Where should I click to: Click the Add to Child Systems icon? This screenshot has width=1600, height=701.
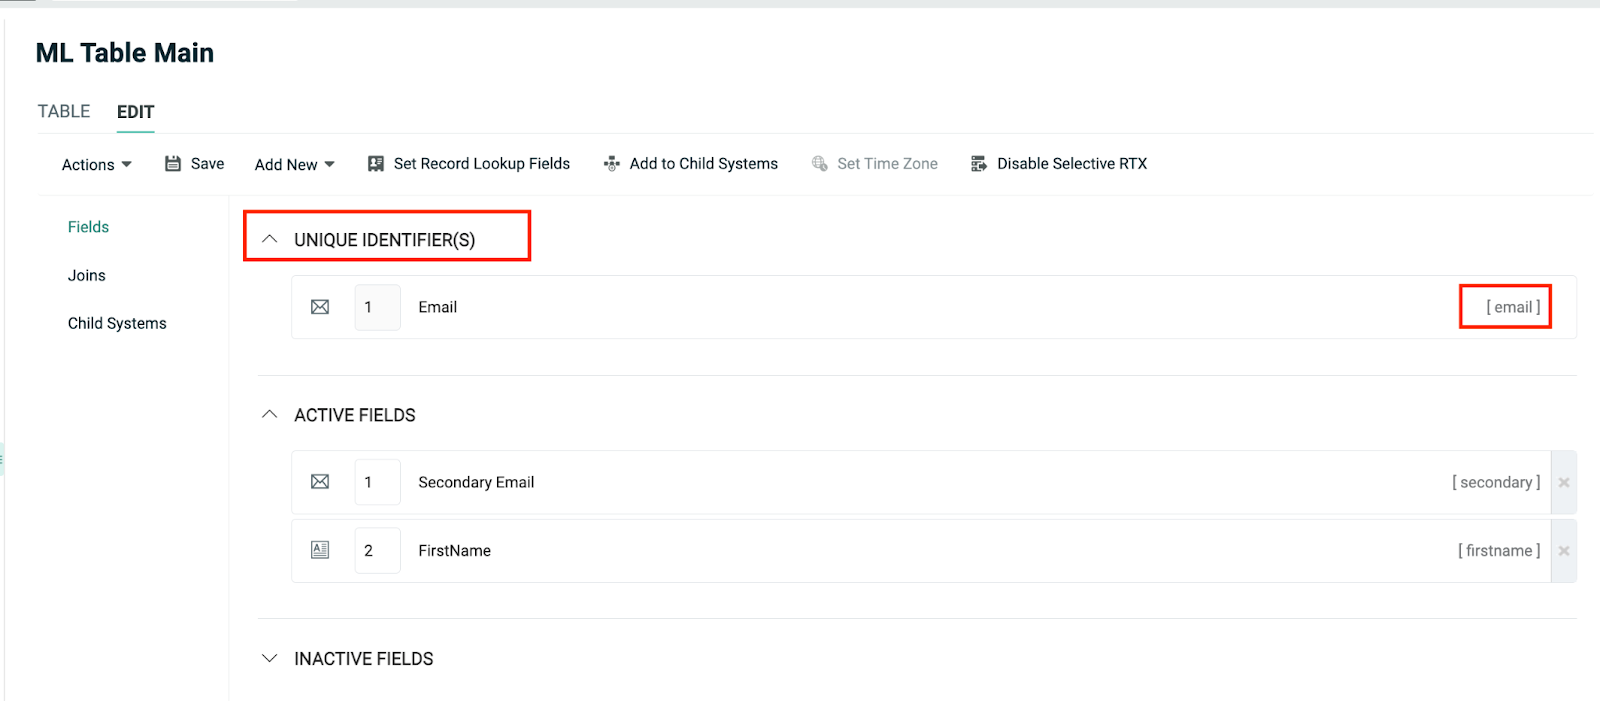612,164
